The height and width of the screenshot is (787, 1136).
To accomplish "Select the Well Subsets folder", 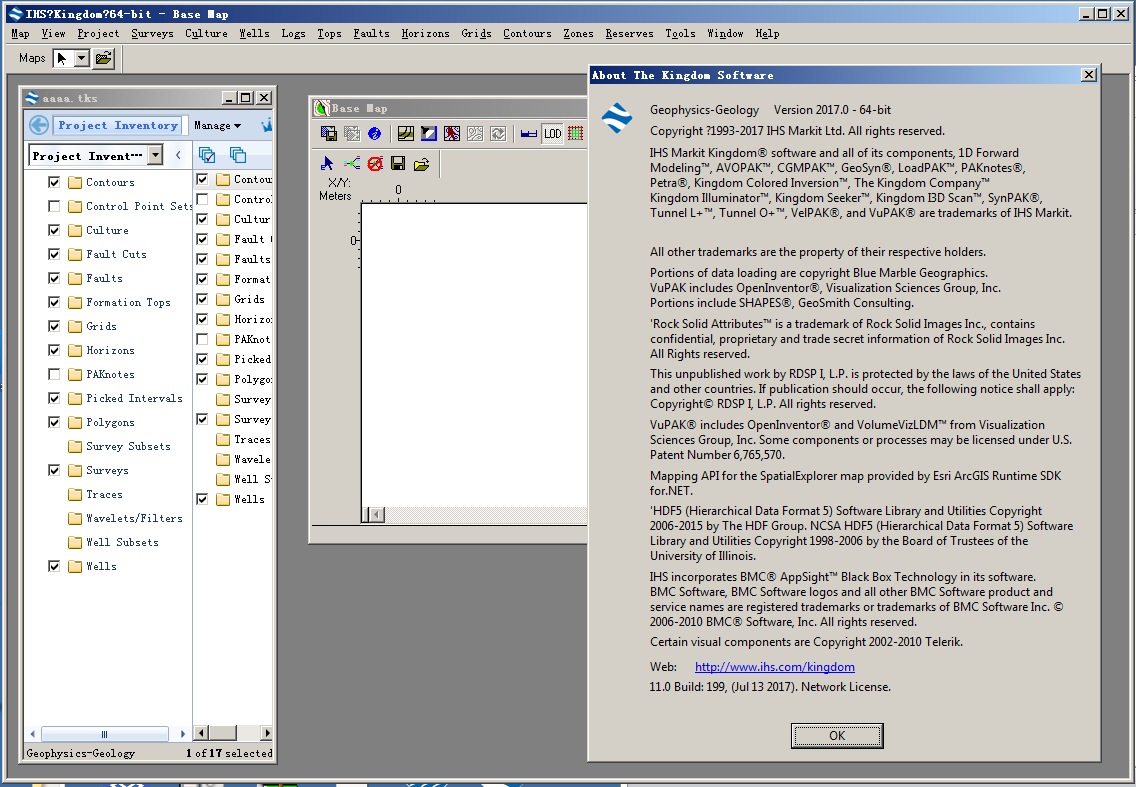I will click(113, 542).
